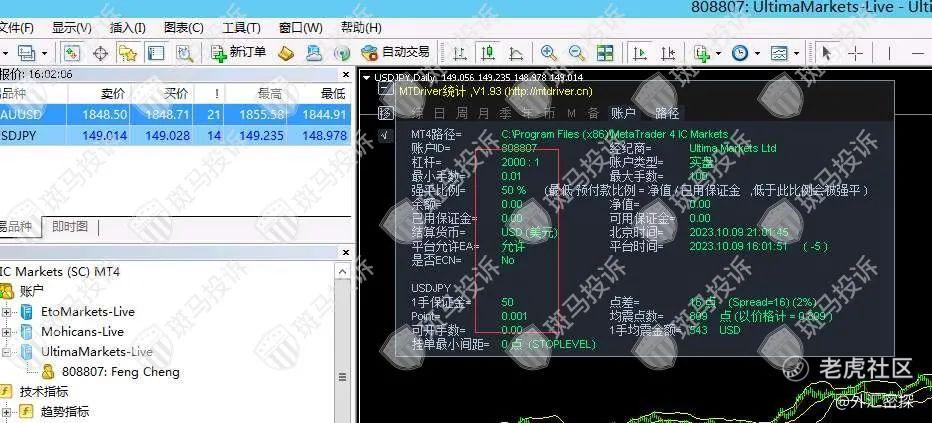Open the 文件(F) menu
The height and width of the screenshot is (423, 932).
pyautogui.click(x=16, y=27)
